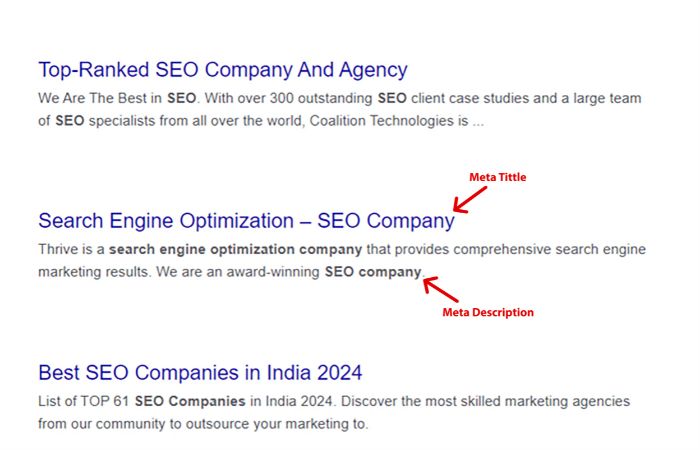Click 'Coalition Technologies' in the first snippet
Screen dimensions: 700x450
point(383,122)
